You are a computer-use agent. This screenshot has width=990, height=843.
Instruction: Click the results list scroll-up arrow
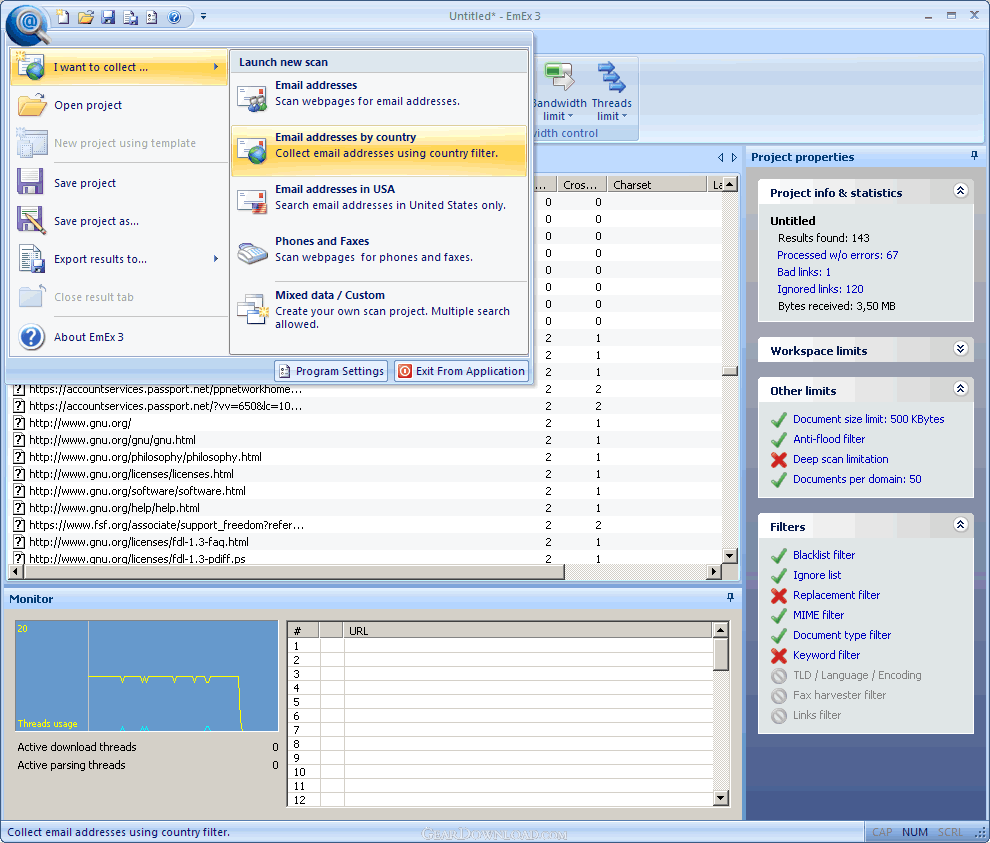pyautogui.click(x=730, y=184)
